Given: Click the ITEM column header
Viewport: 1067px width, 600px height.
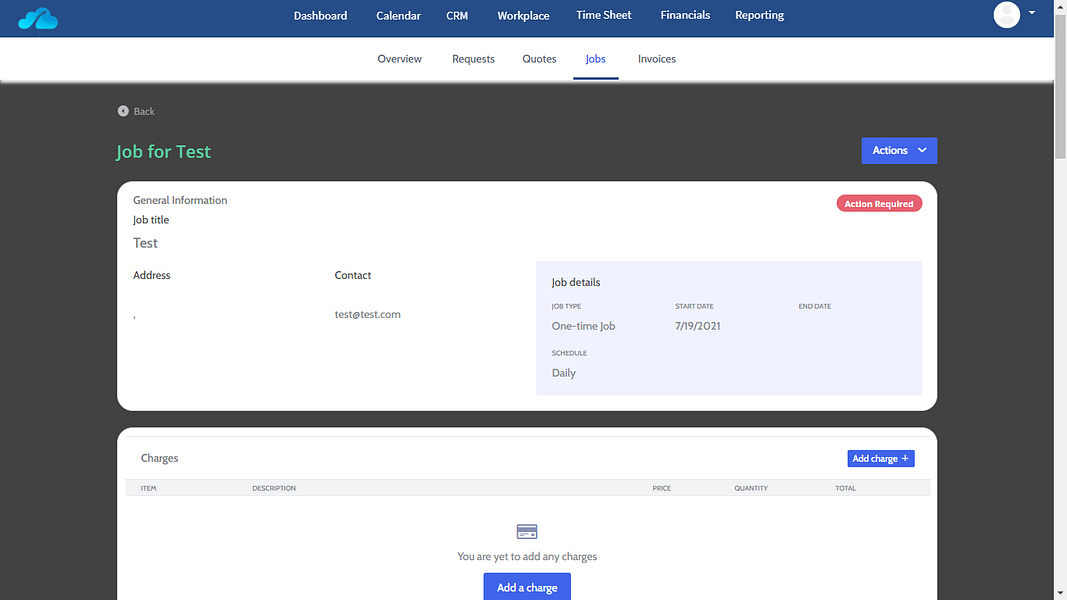Looking at the screenshot, I should point(148,488).
